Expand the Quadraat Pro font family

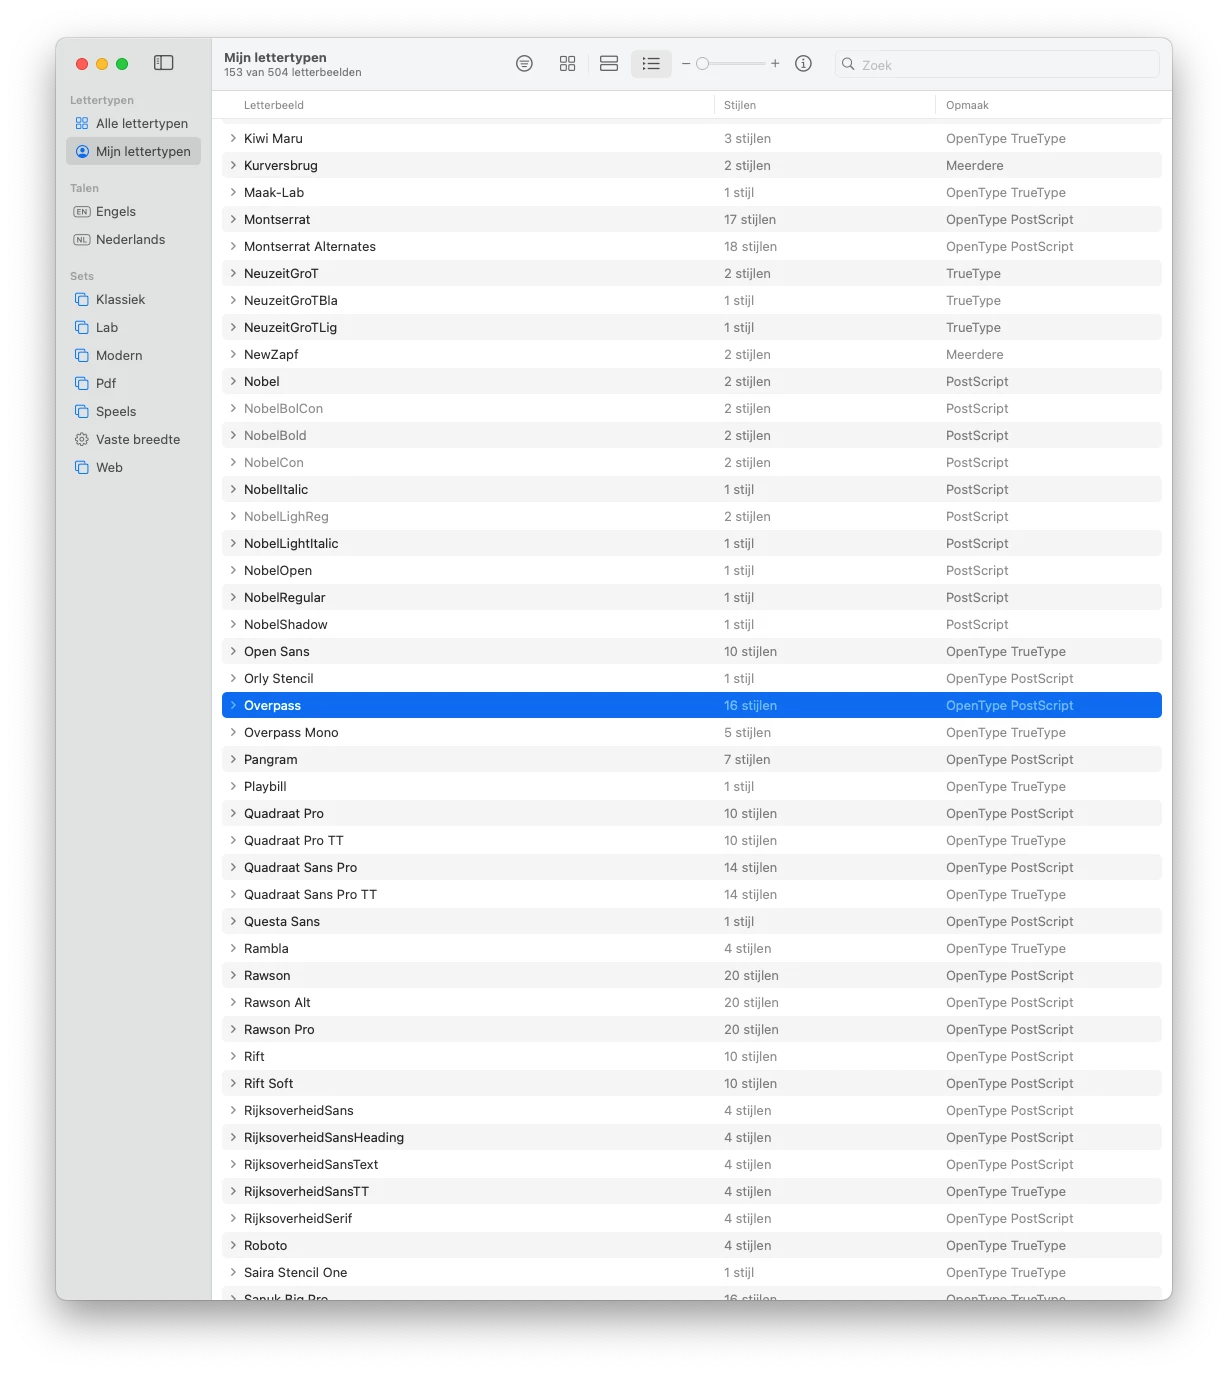[233, 813]
